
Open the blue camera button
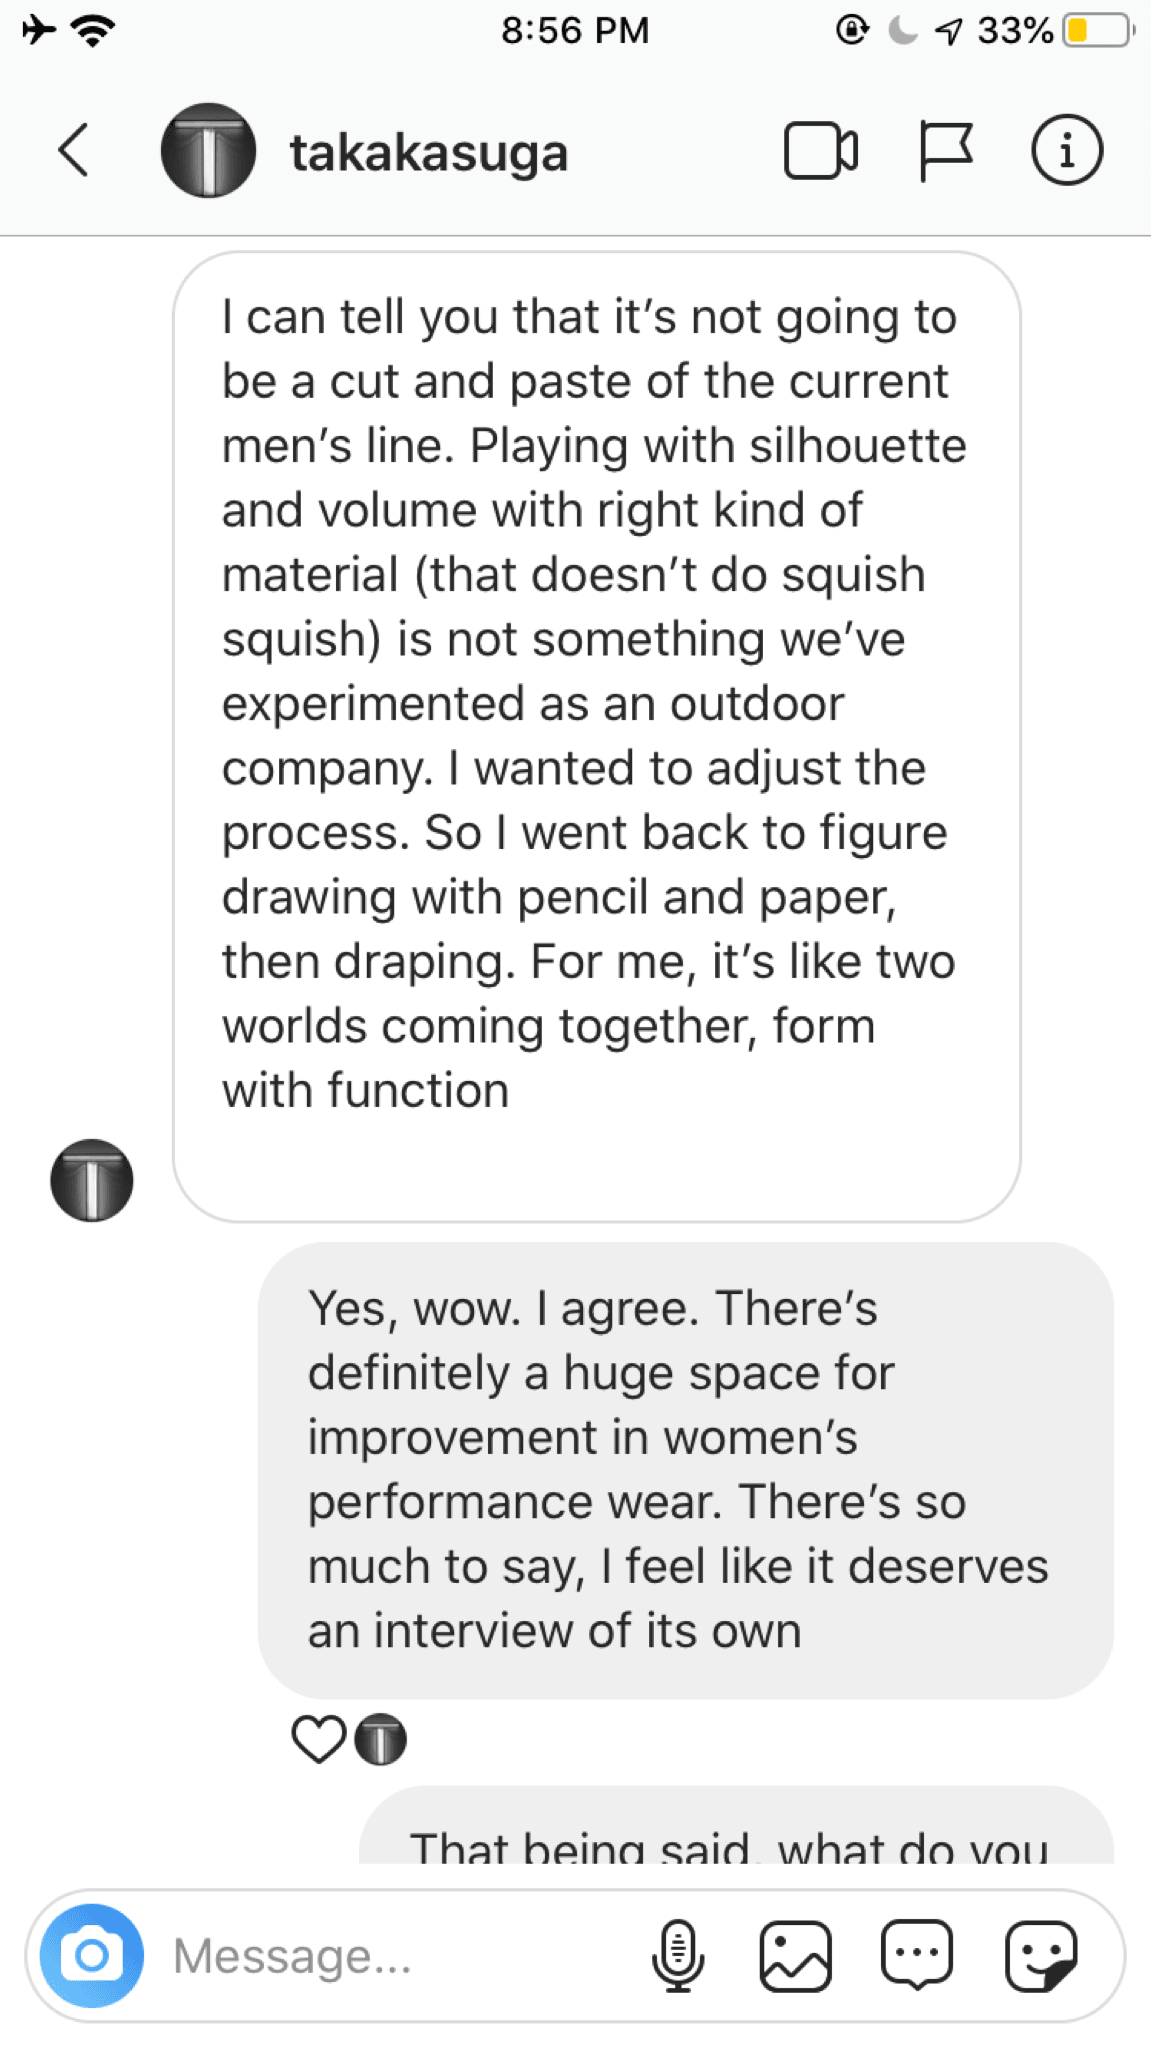[x=92, y=1955]
